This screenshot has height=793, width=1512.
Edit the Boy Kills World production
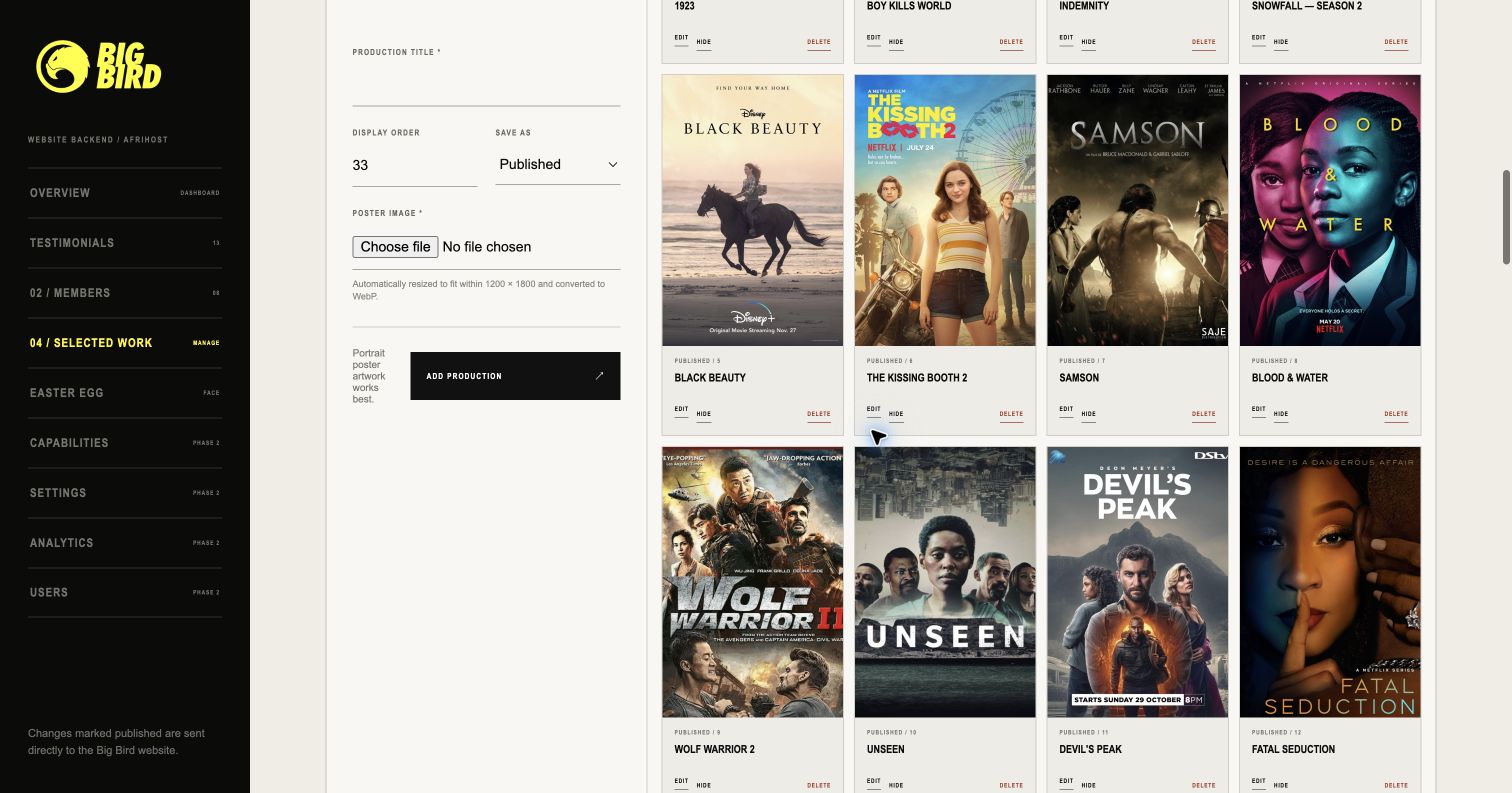(x=874, y=38)
